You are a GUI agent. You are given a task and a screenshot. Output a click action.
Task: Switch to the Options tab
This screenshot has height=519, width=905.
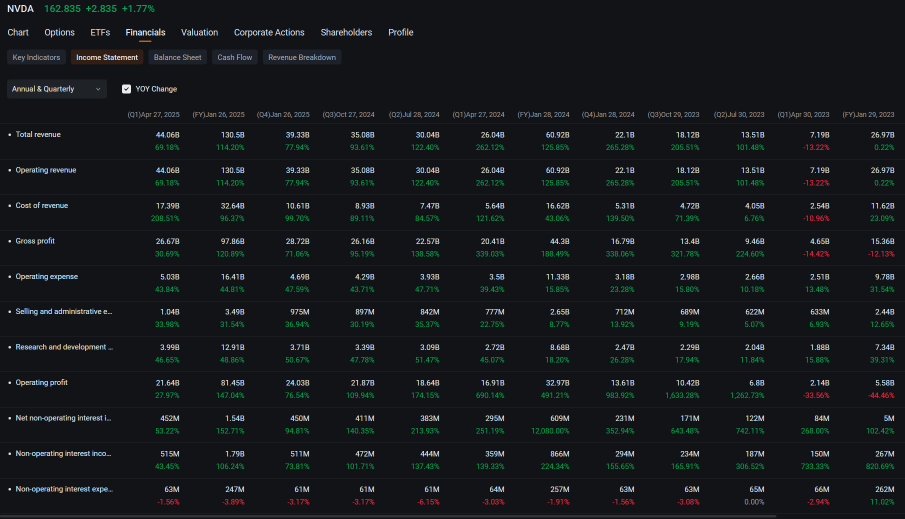59,32
